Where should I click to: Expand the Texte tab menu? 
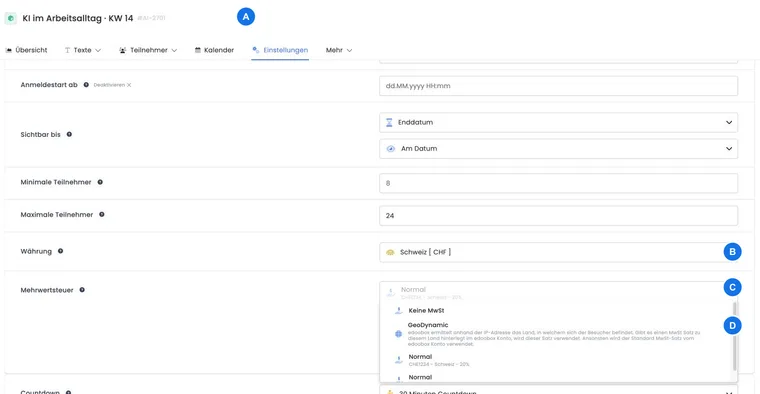tap(83, 50)
